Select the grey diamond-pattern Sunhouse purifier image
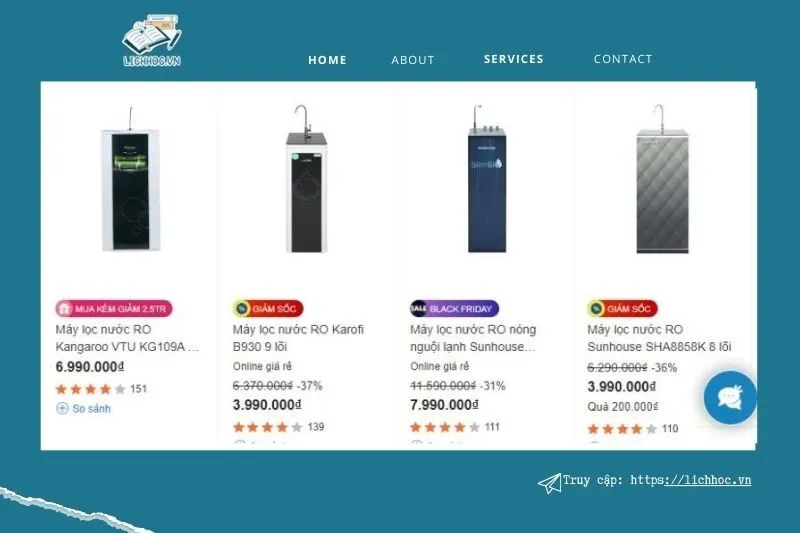 tap(662, 179)
